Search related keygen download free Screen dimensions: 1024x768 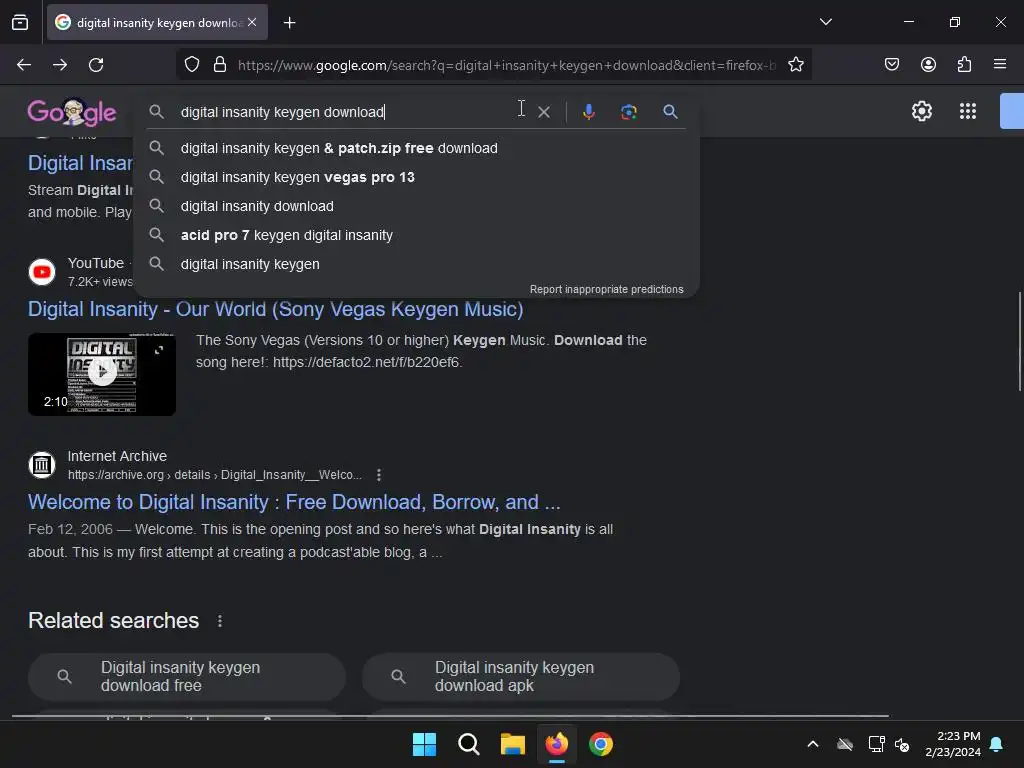coord(187,677)
